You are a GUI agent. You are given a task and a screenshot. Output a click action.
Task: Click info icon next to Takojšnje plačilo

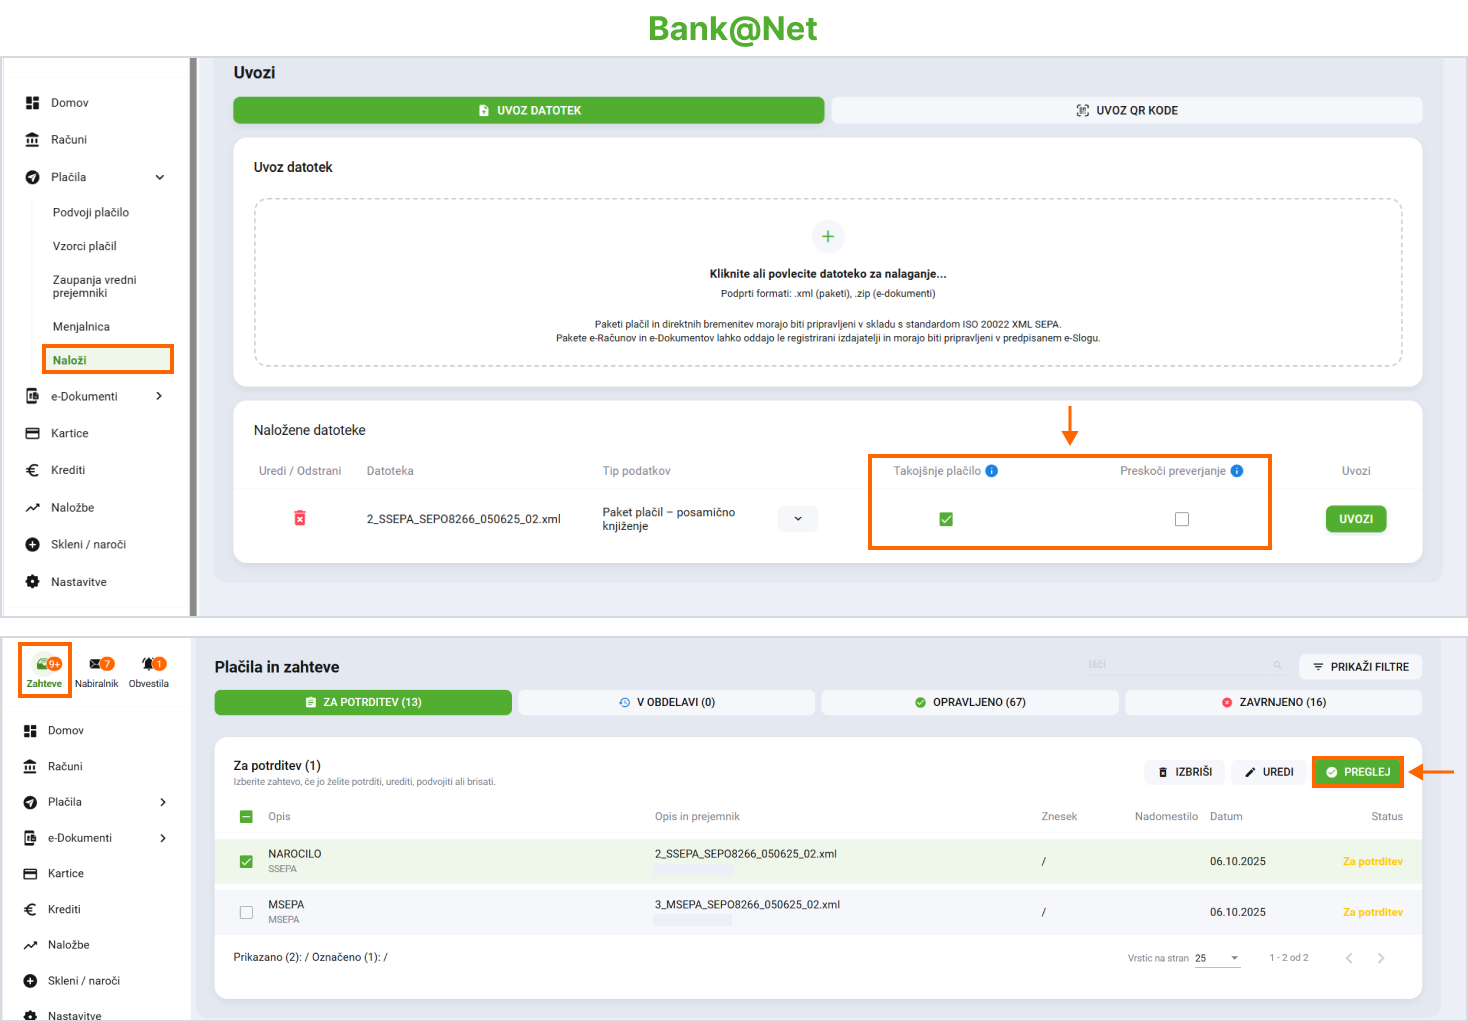[992, 471]
